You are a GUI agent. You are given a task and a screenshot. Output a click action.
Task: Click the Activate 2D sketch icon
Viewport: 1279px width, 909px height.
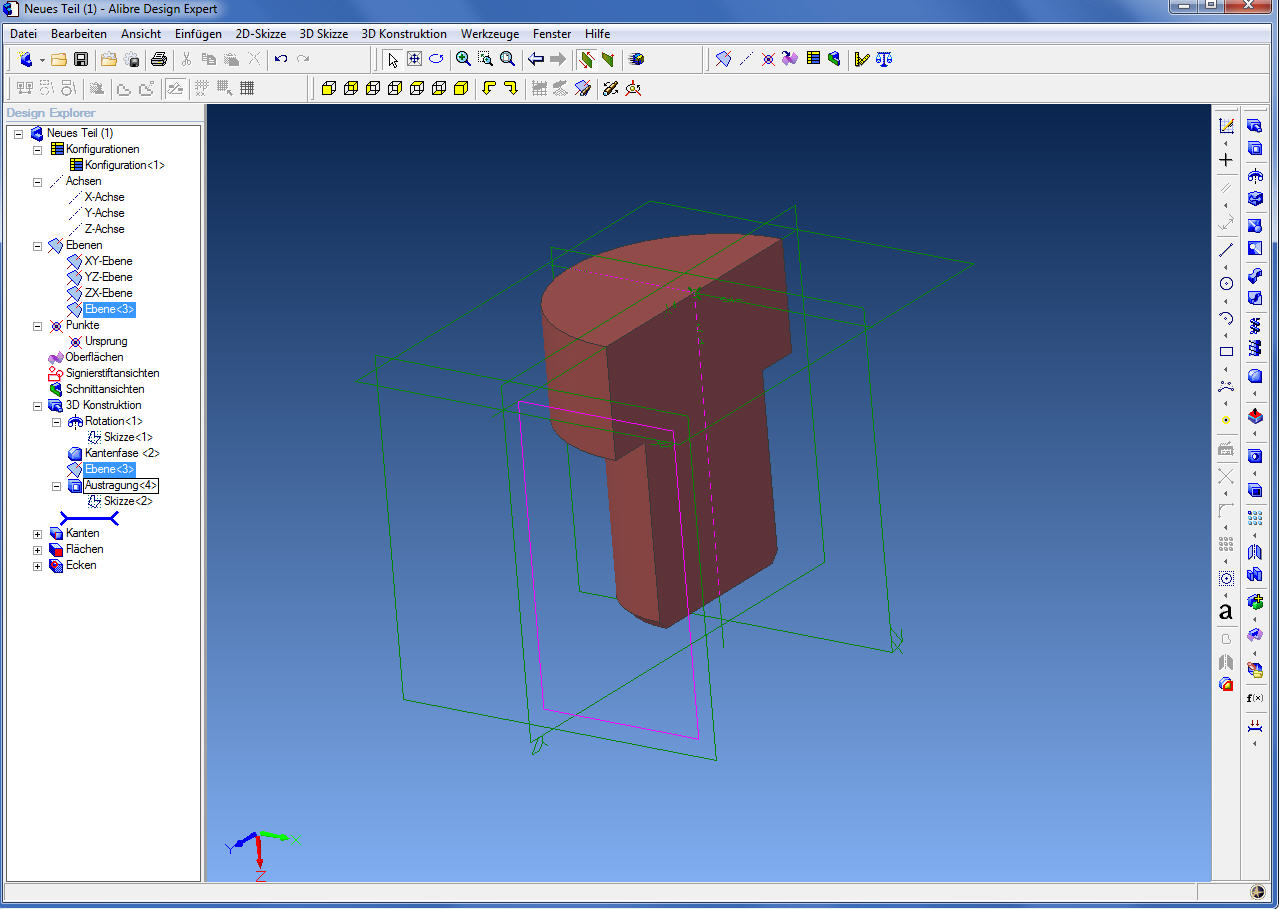pos(1226,126)
